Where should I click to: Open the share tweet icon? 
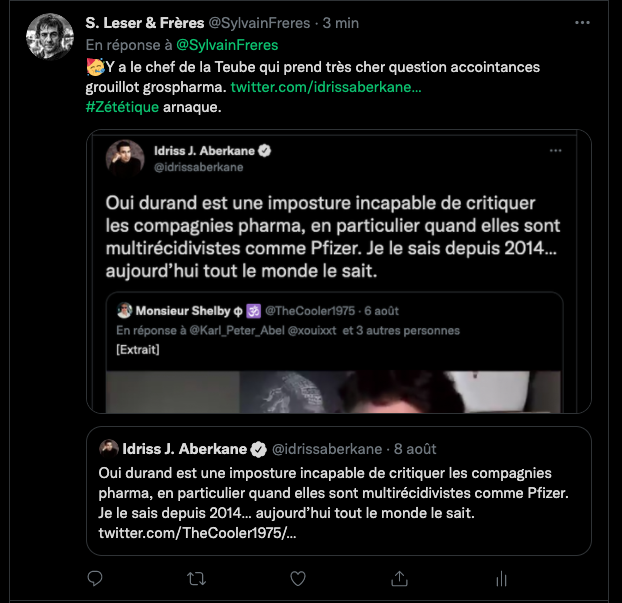(x=399, y=578)
